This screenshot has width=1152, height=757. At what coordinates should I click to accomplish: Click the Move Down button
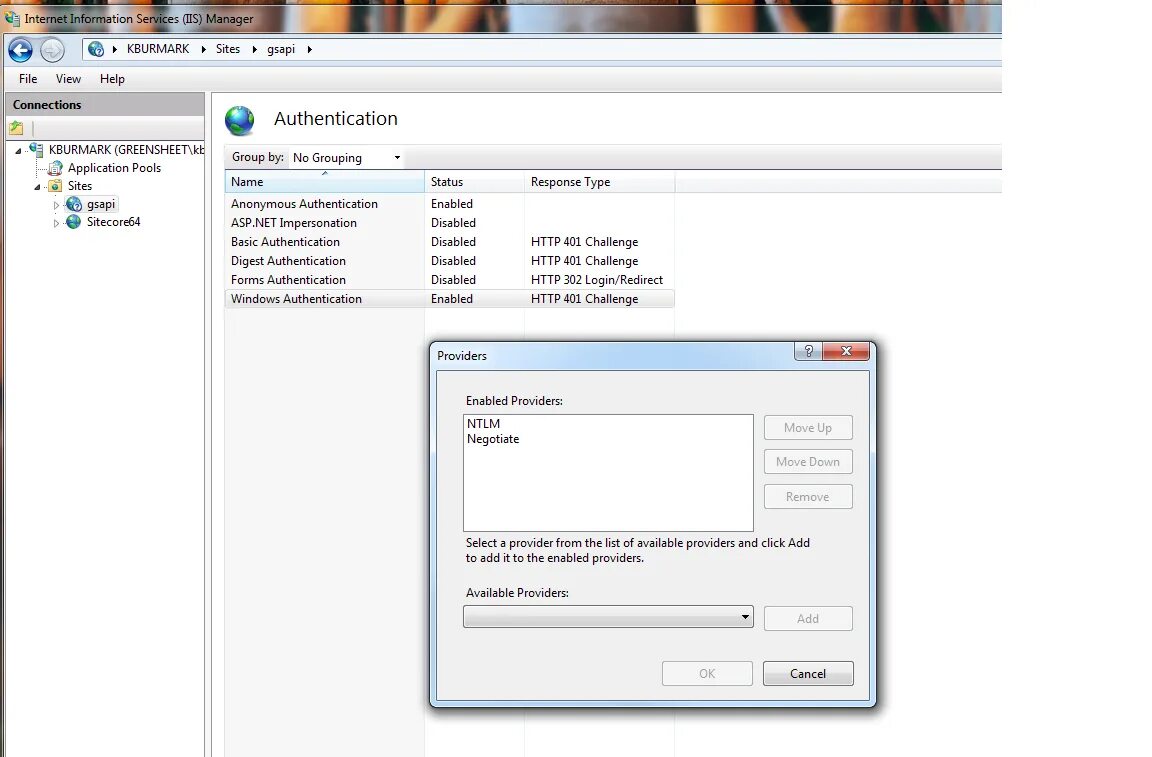pos(808,462)
